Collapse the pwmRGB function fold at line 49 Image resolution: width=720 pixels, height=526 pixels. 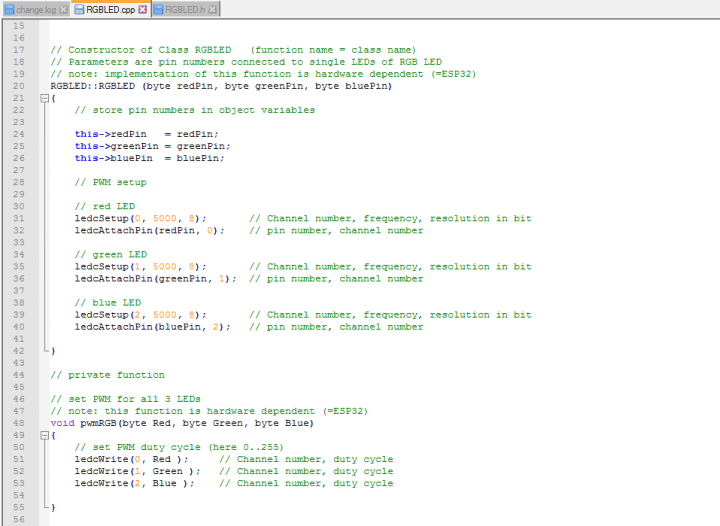[x=44, y=435]
